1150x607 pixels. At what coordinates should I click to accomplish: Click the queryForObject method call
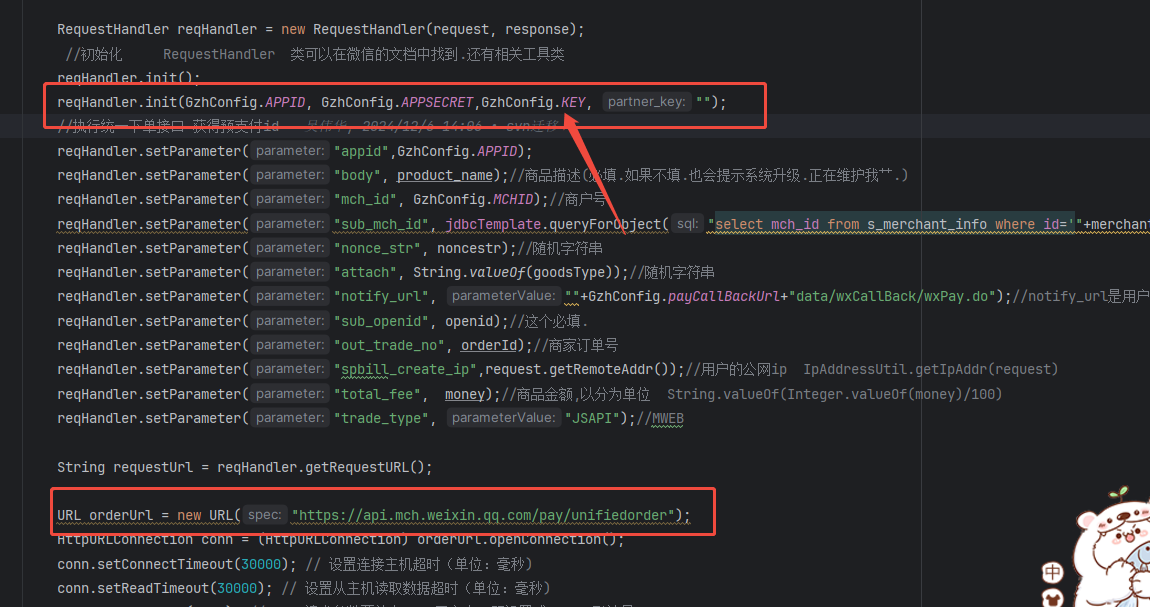click(605, 224)
